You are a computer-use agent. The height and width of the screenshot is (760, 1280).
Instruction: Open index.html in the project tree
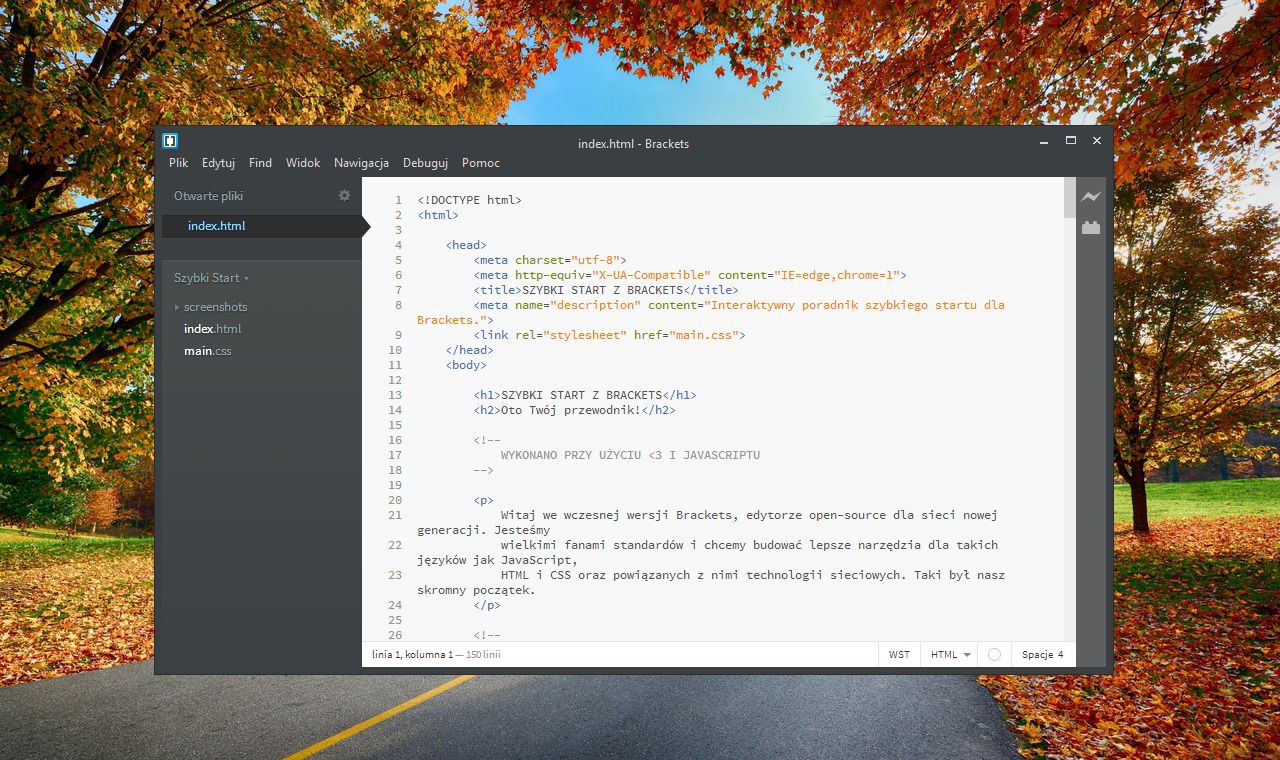click(x=212, y=329)
